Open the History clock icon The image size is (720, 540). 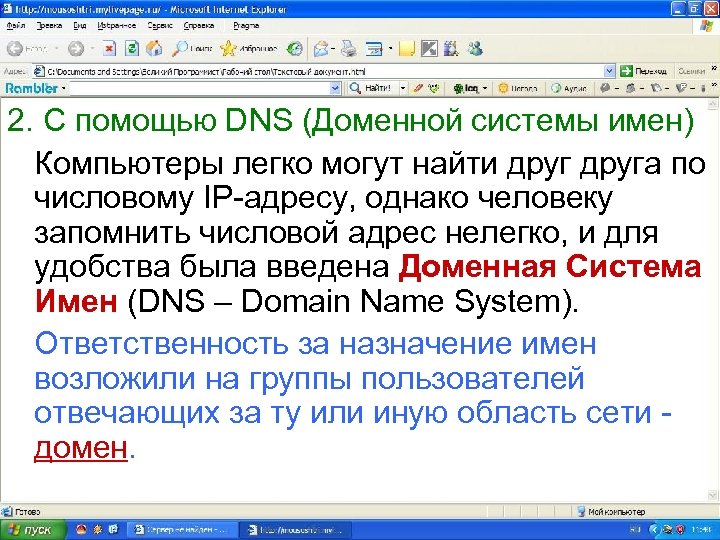point(294,48)
